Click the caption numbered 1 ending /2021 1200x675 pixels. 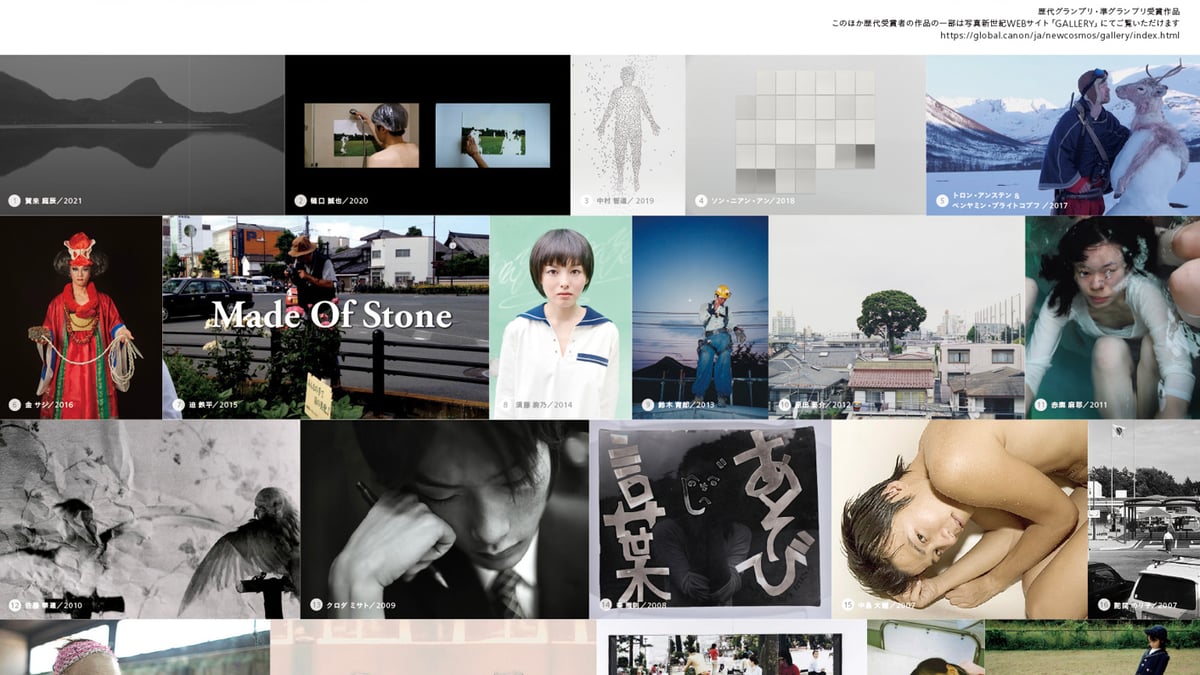46,201
